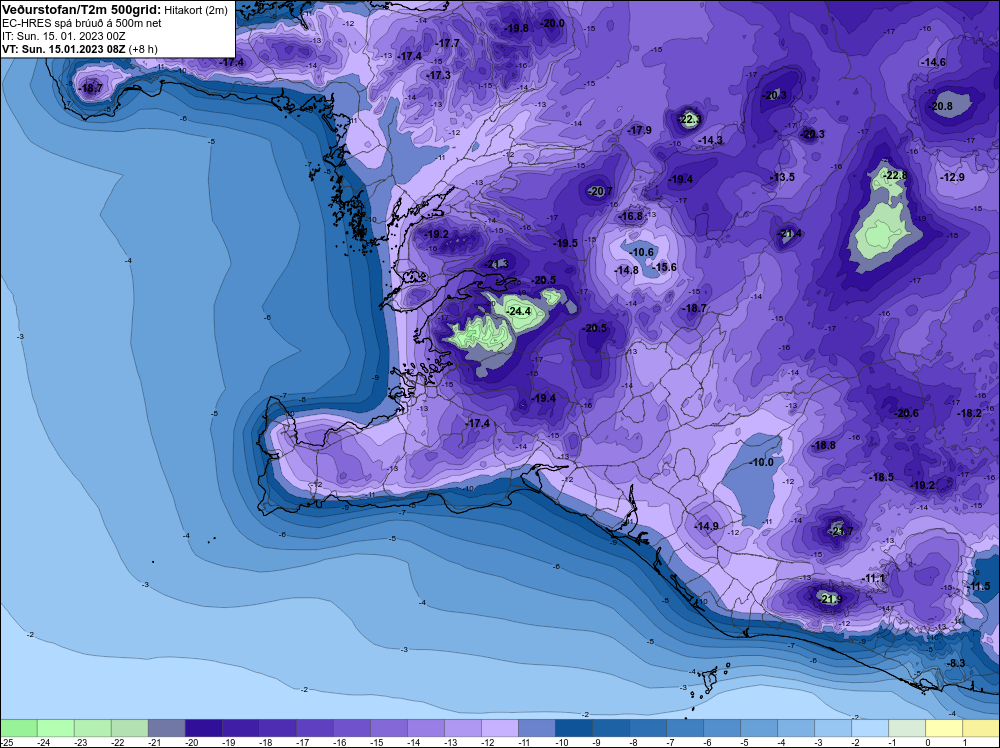Click the -18.2 temperature label
The width and height of the screenshot is (1000, 748).
(x=969, y=413)
